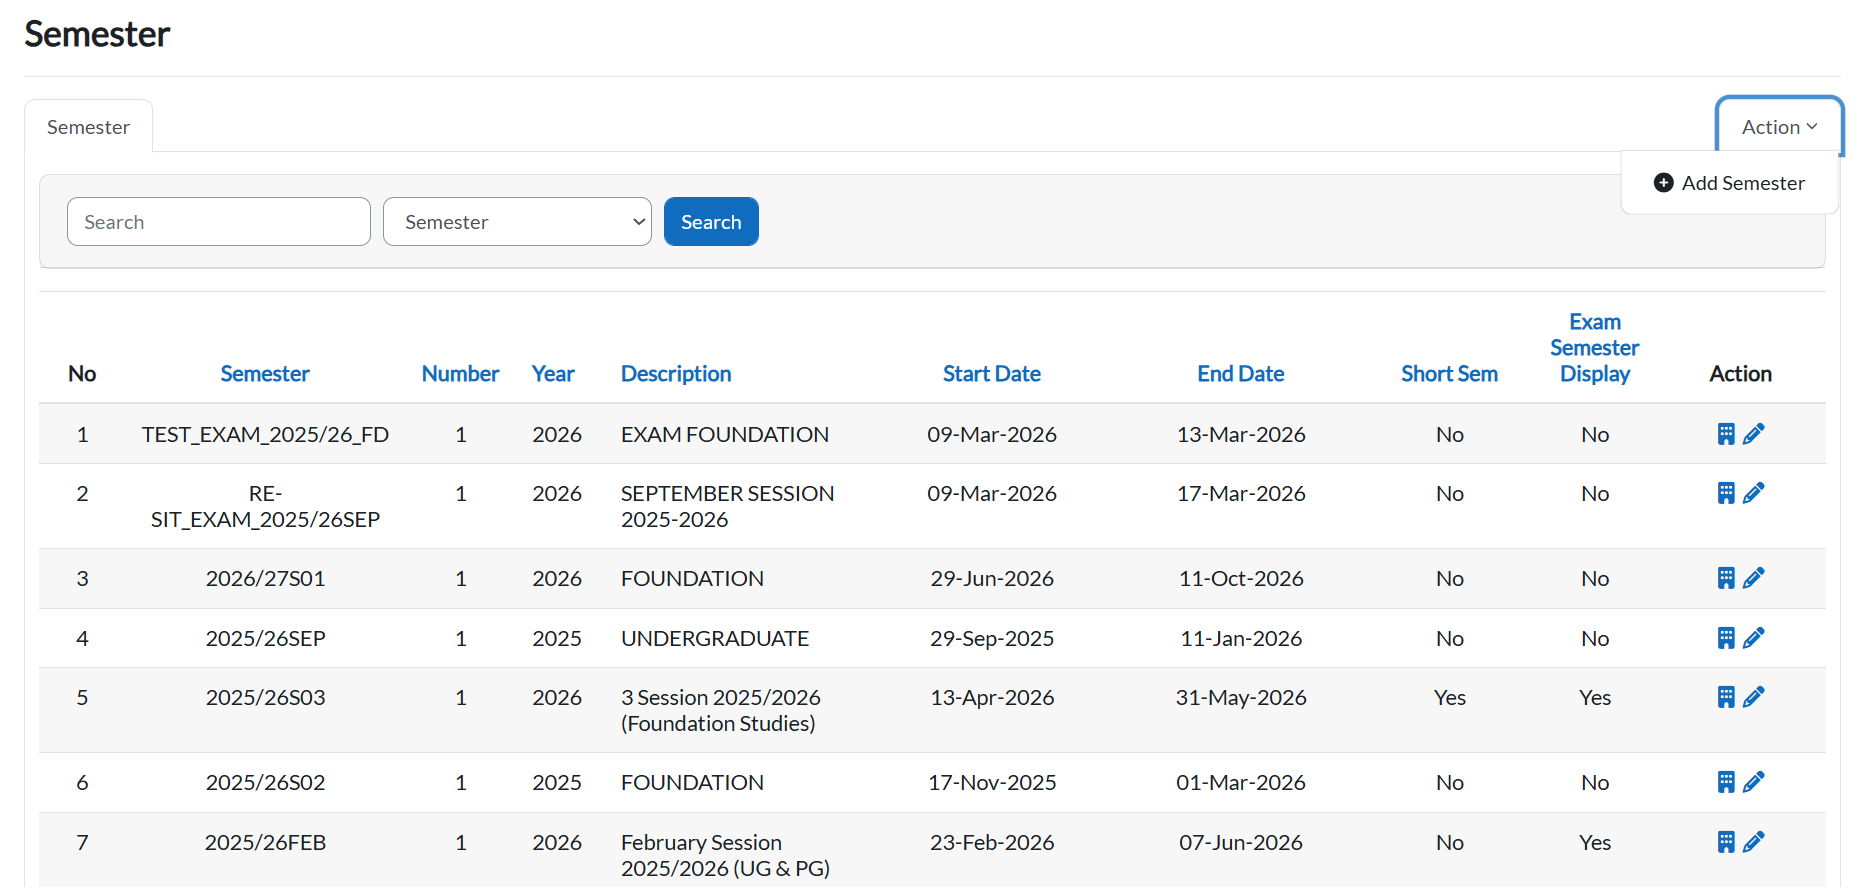Sort table by Number column header

460,374
